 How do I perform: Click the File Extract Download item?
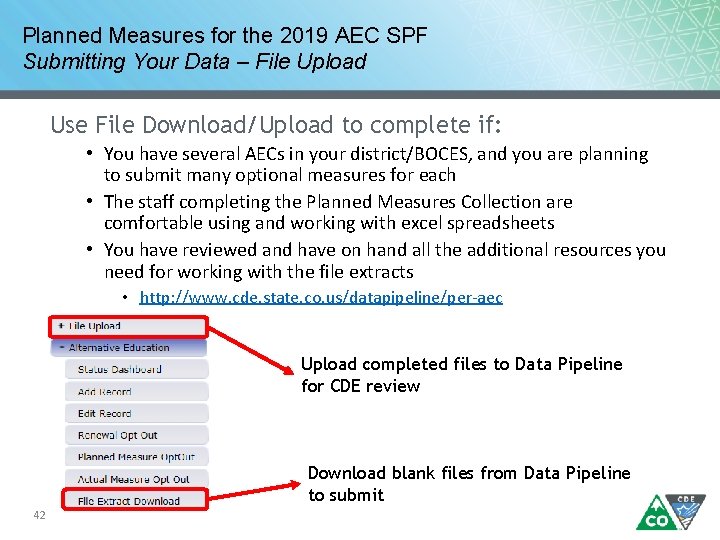click(128, 501)
